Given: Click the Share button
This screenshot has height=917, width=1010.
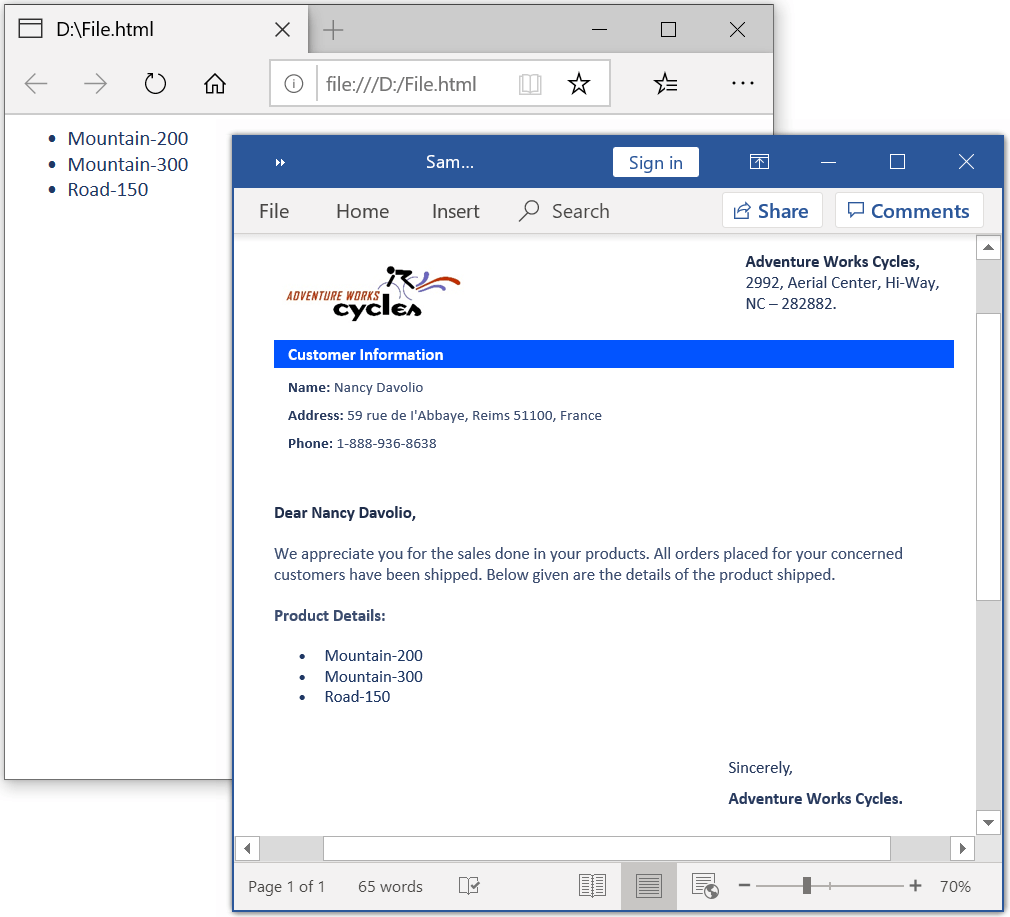Looking at the screenshot, I should coord(772,211).
